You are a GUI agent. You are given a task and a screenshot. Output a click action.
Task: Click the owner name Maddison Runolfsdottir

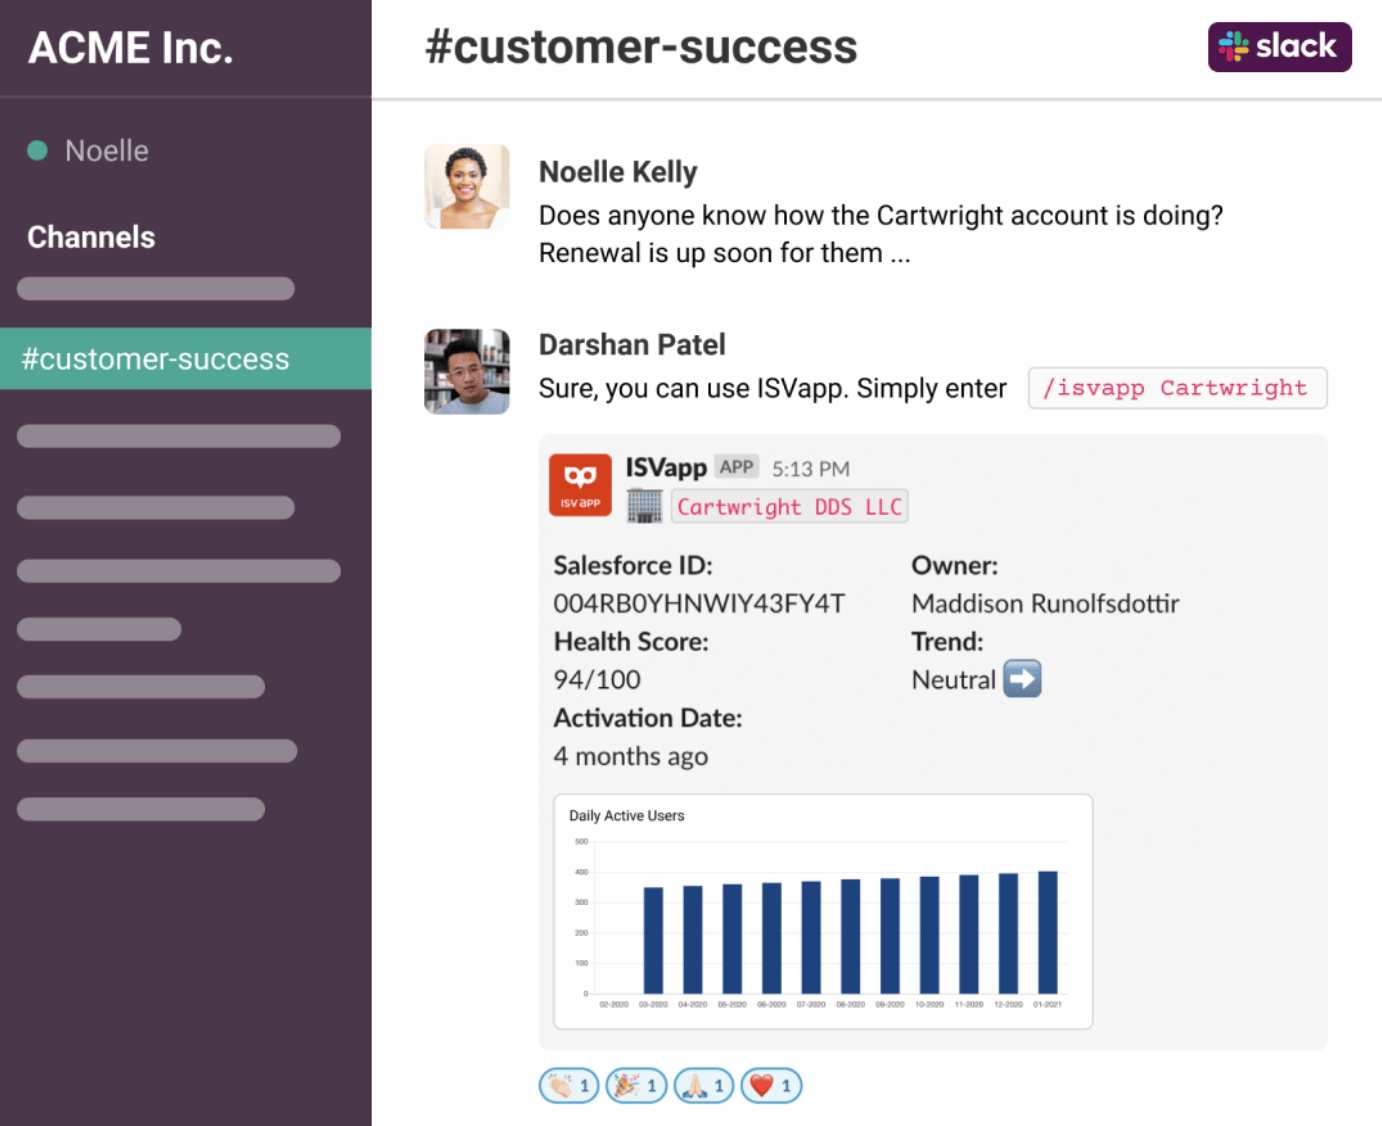(x=1045, y=604)
